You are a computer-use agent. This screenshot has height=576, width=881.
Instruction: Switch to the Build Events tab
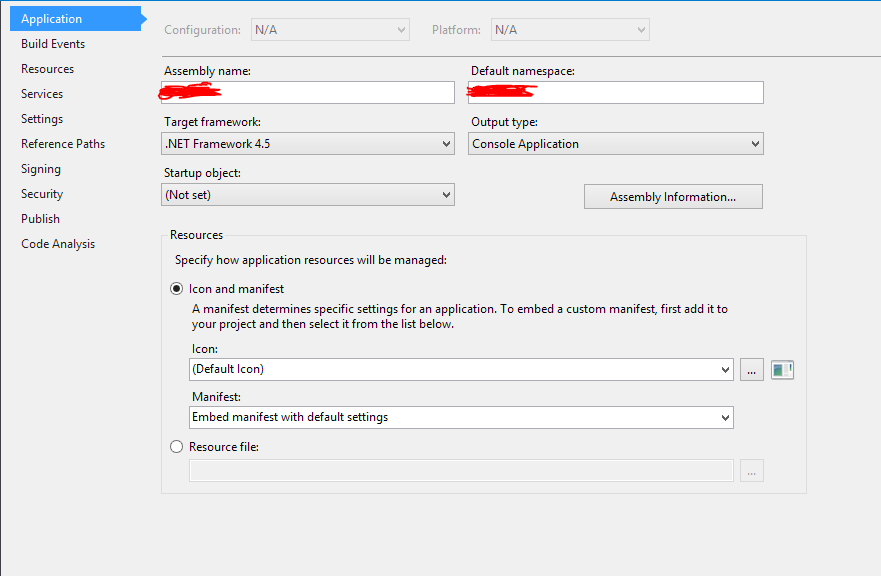(x=53, y=44)
